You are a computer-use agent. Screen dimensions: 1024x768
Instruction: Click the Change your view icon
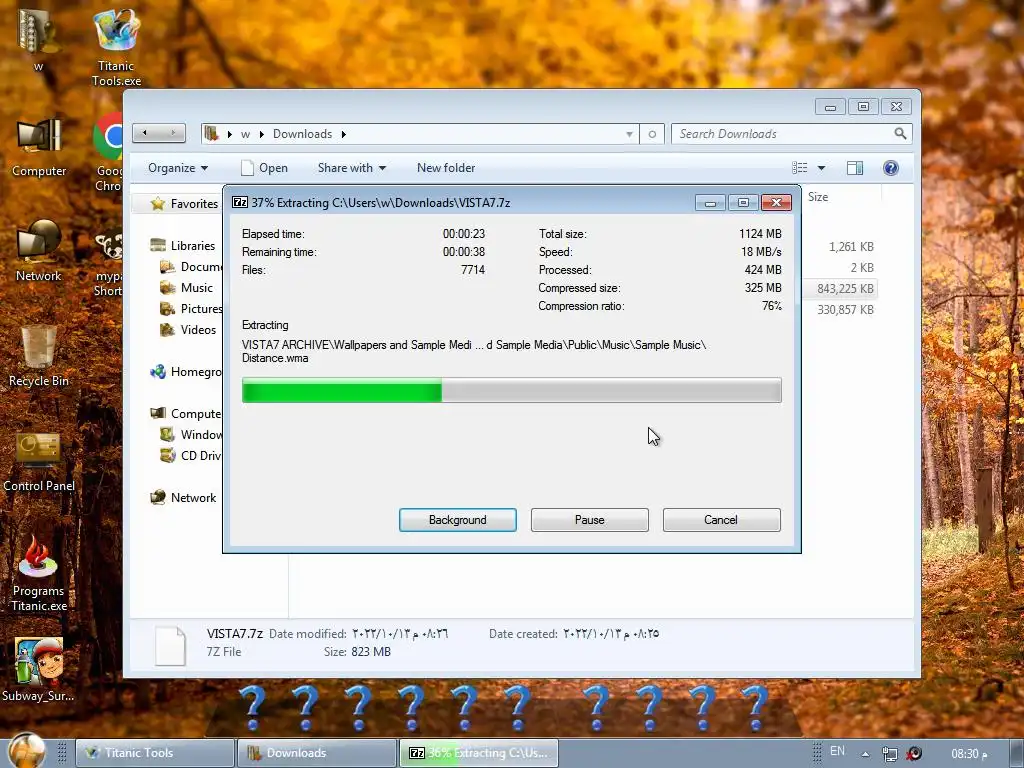pyautogui.click(x=800, y=168)
